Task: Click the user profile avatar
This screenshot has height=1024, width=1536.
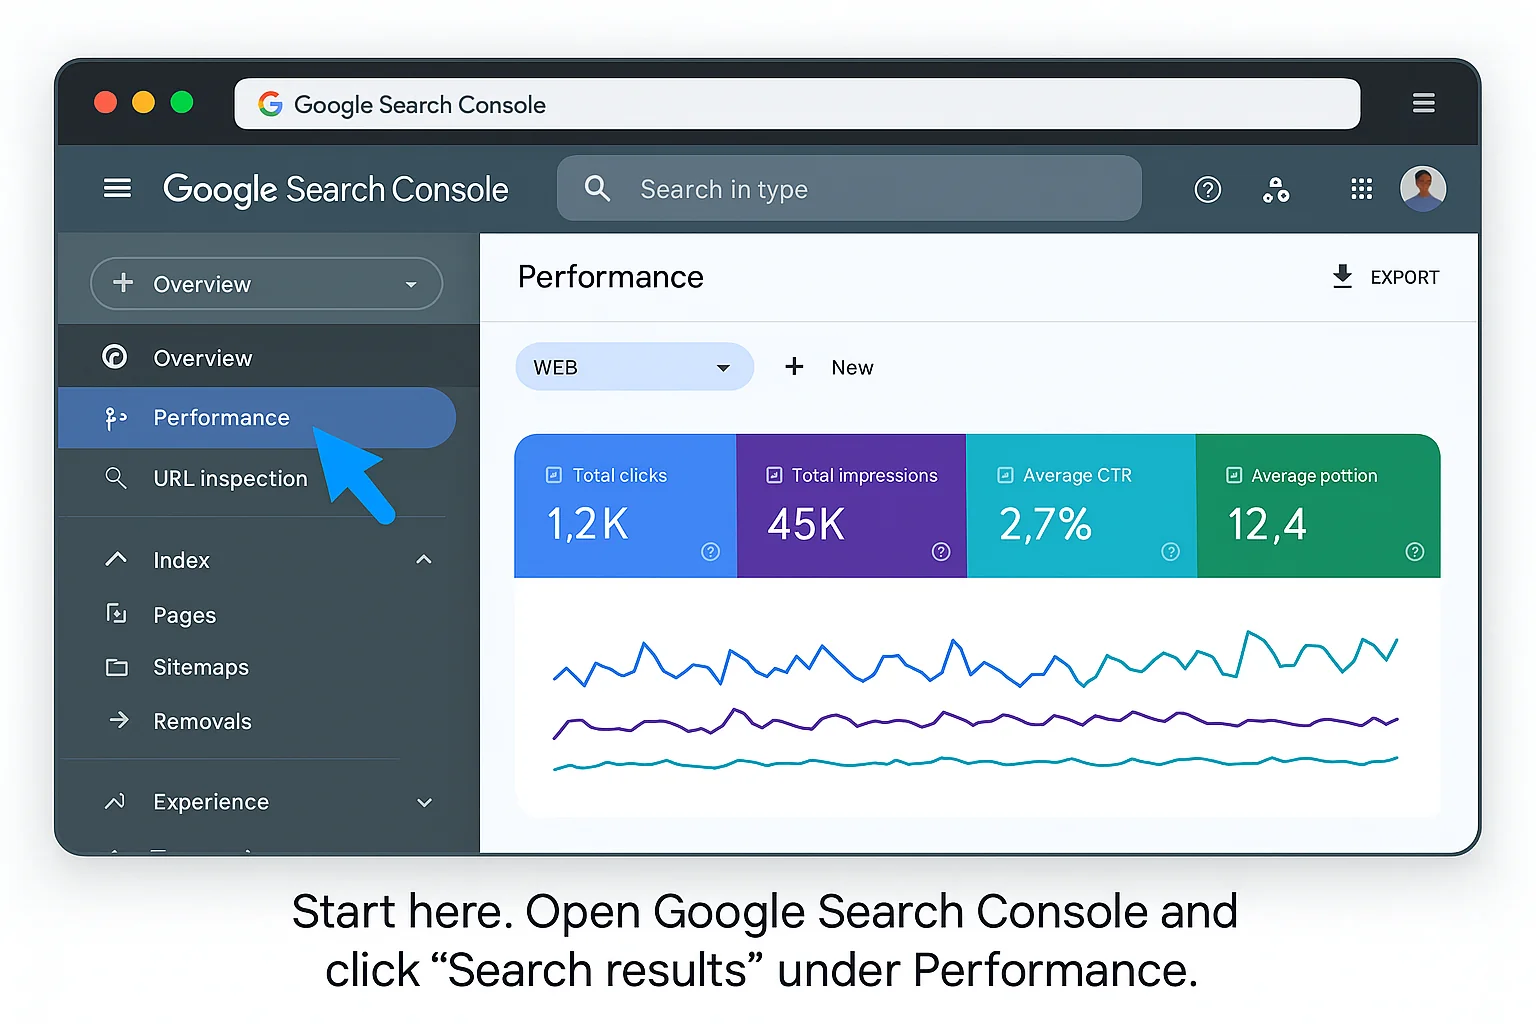Action: click(1423, 188)
